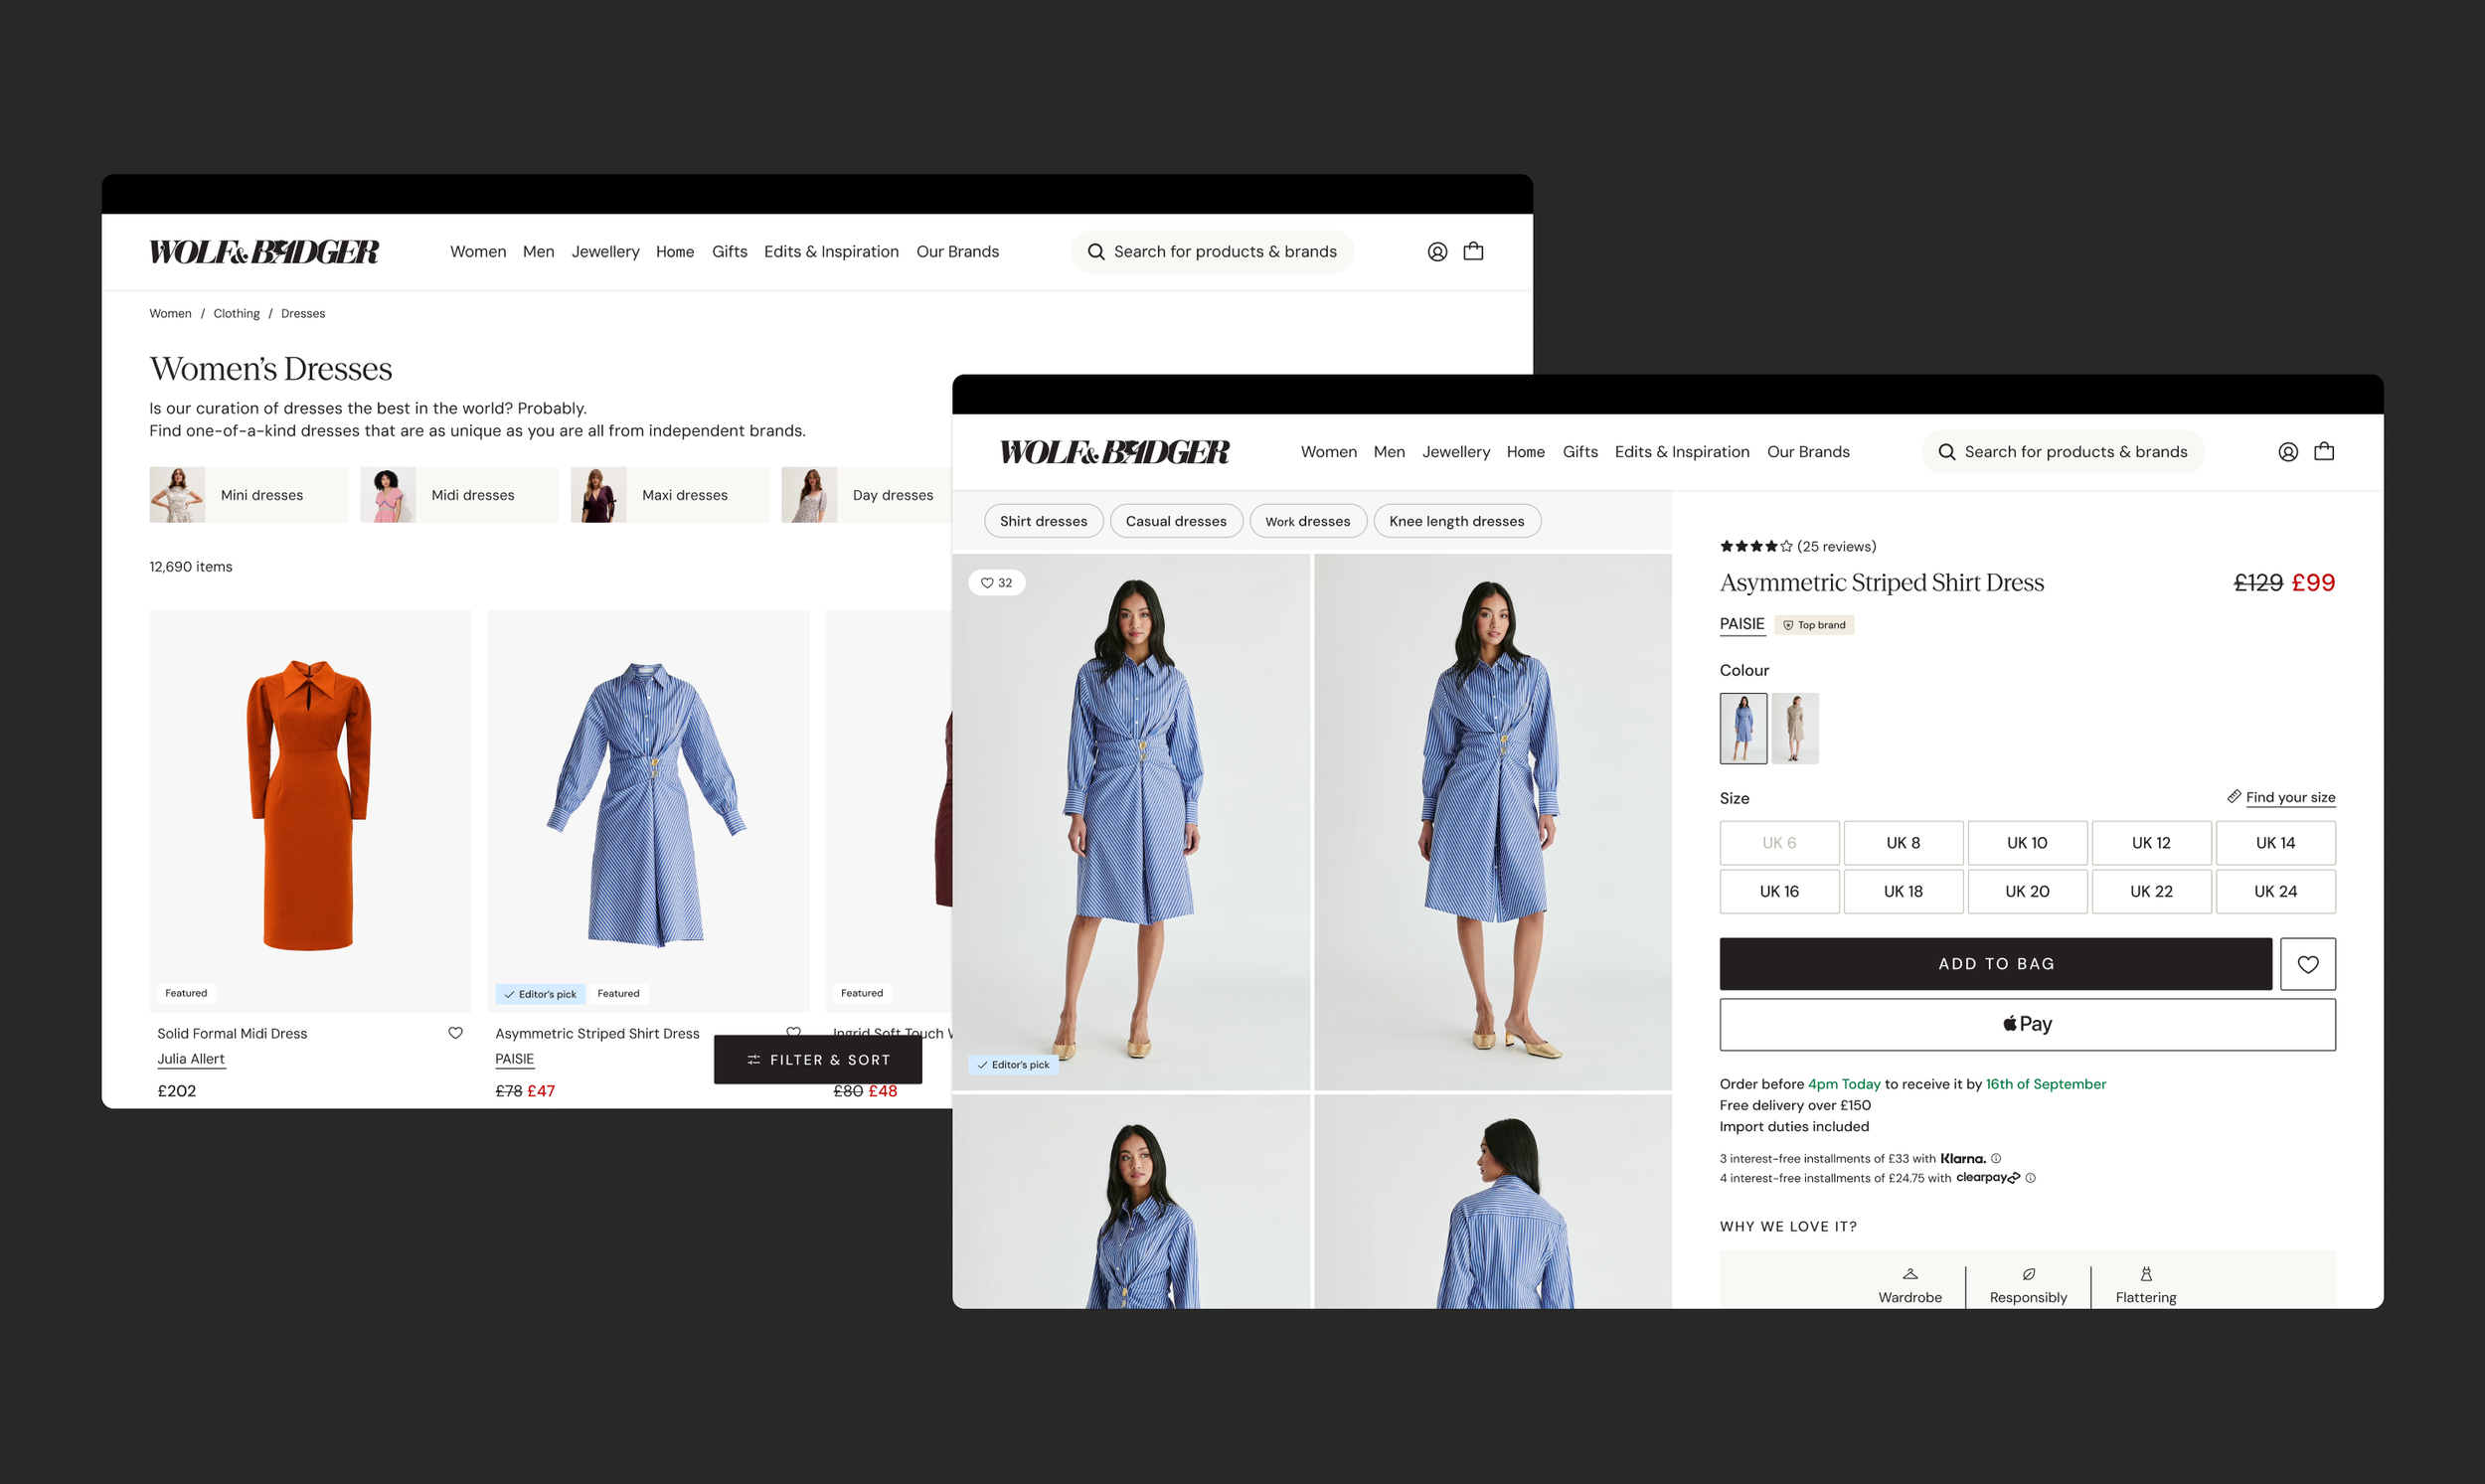
Task: Click the Add to Bag button
Action: pyautogui.click(x=1995, y=964)
